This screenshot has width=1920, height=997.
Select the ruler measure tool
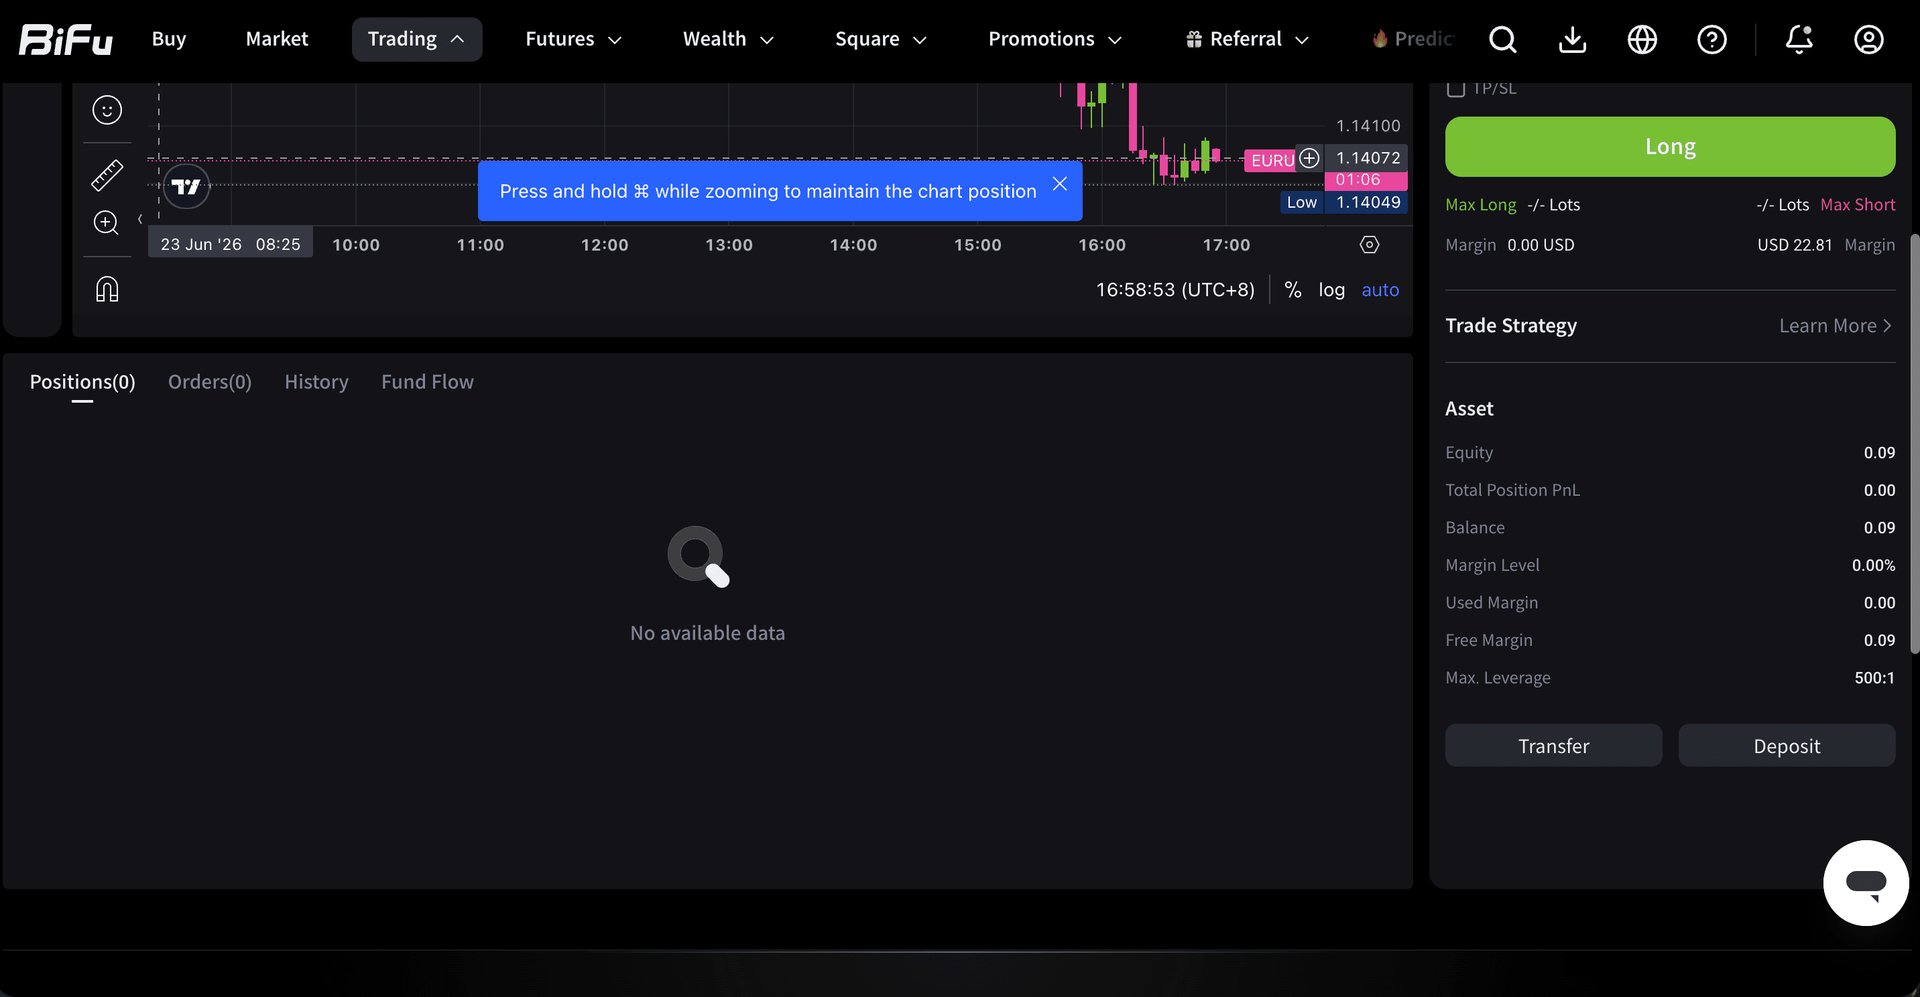tap(107, 175)
